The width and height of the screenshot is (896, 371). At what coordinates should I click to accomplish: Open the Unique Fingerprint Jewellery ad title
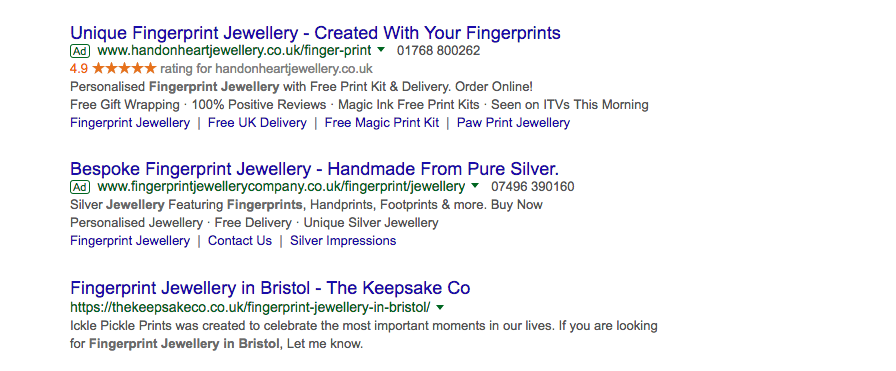pos(315,33)
